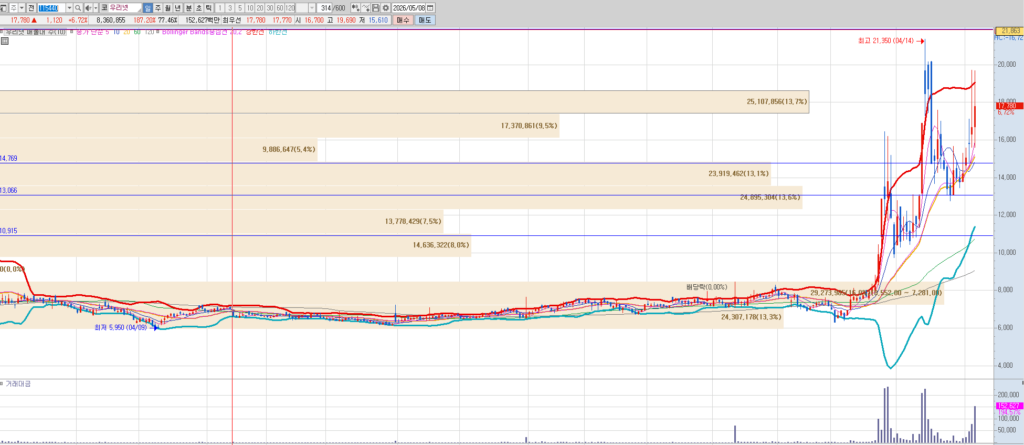Choose the 30 interval button
The width and height of the screenshot is (1024, 445).
(270, 8)
